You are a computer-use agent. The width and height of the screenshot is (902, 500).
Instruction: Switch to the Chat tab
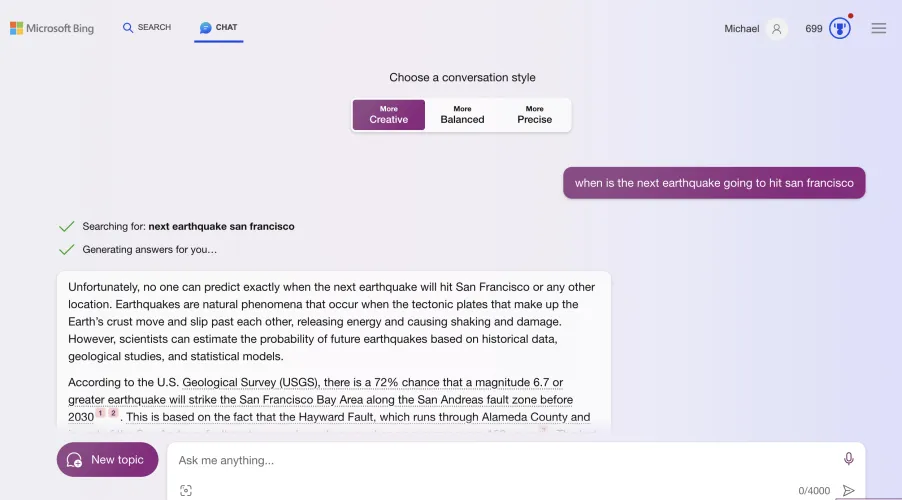(x=219, y=28)
